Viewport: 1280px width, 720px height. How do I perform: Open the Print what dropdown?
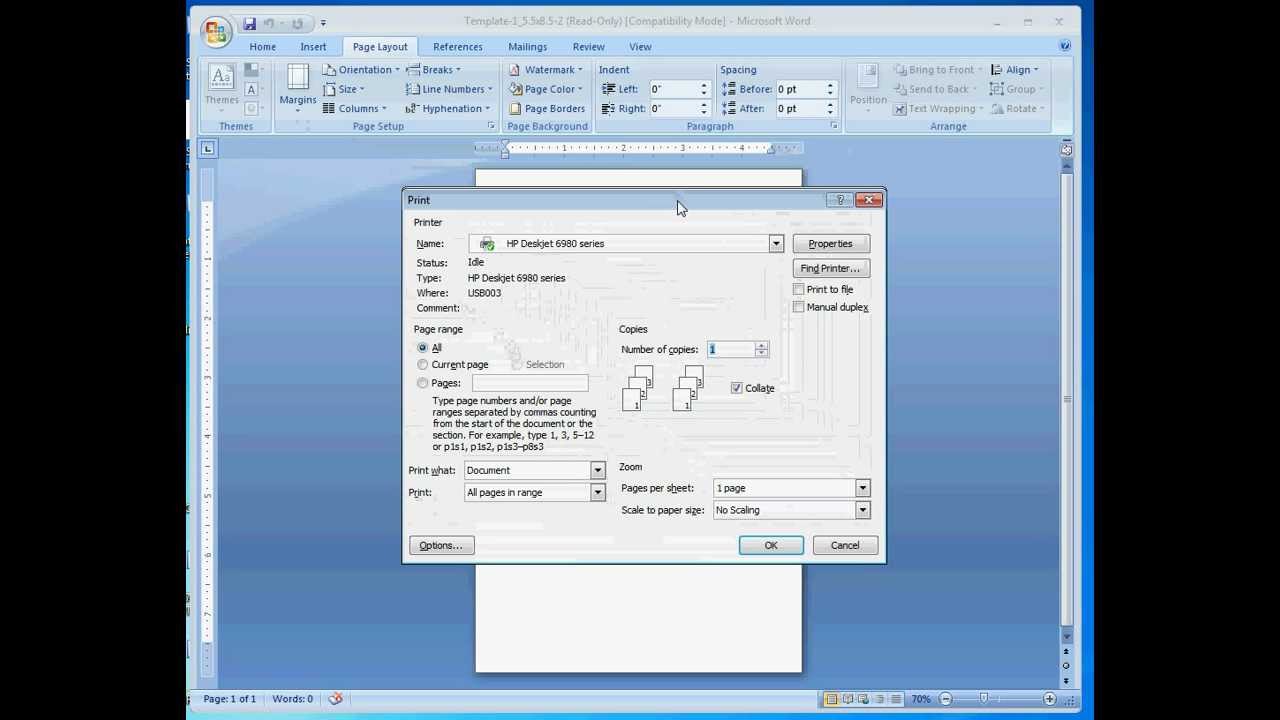[x=598, y=470]
